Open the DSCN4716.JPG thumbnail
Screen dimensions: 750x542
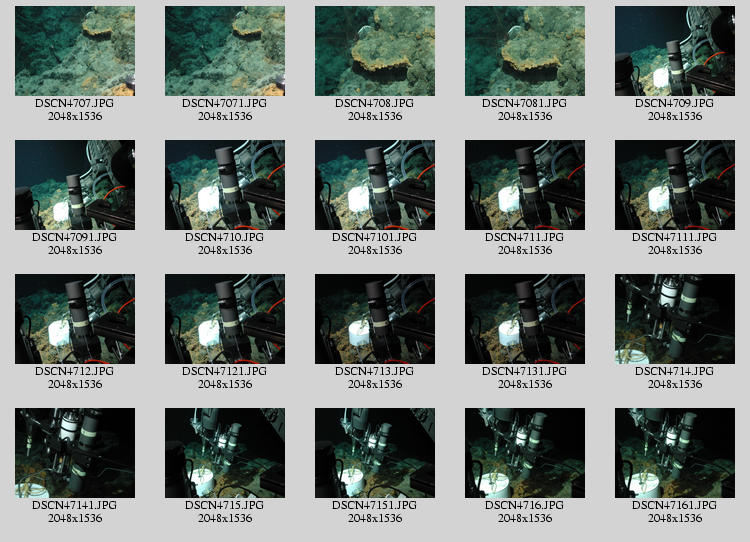525,453
